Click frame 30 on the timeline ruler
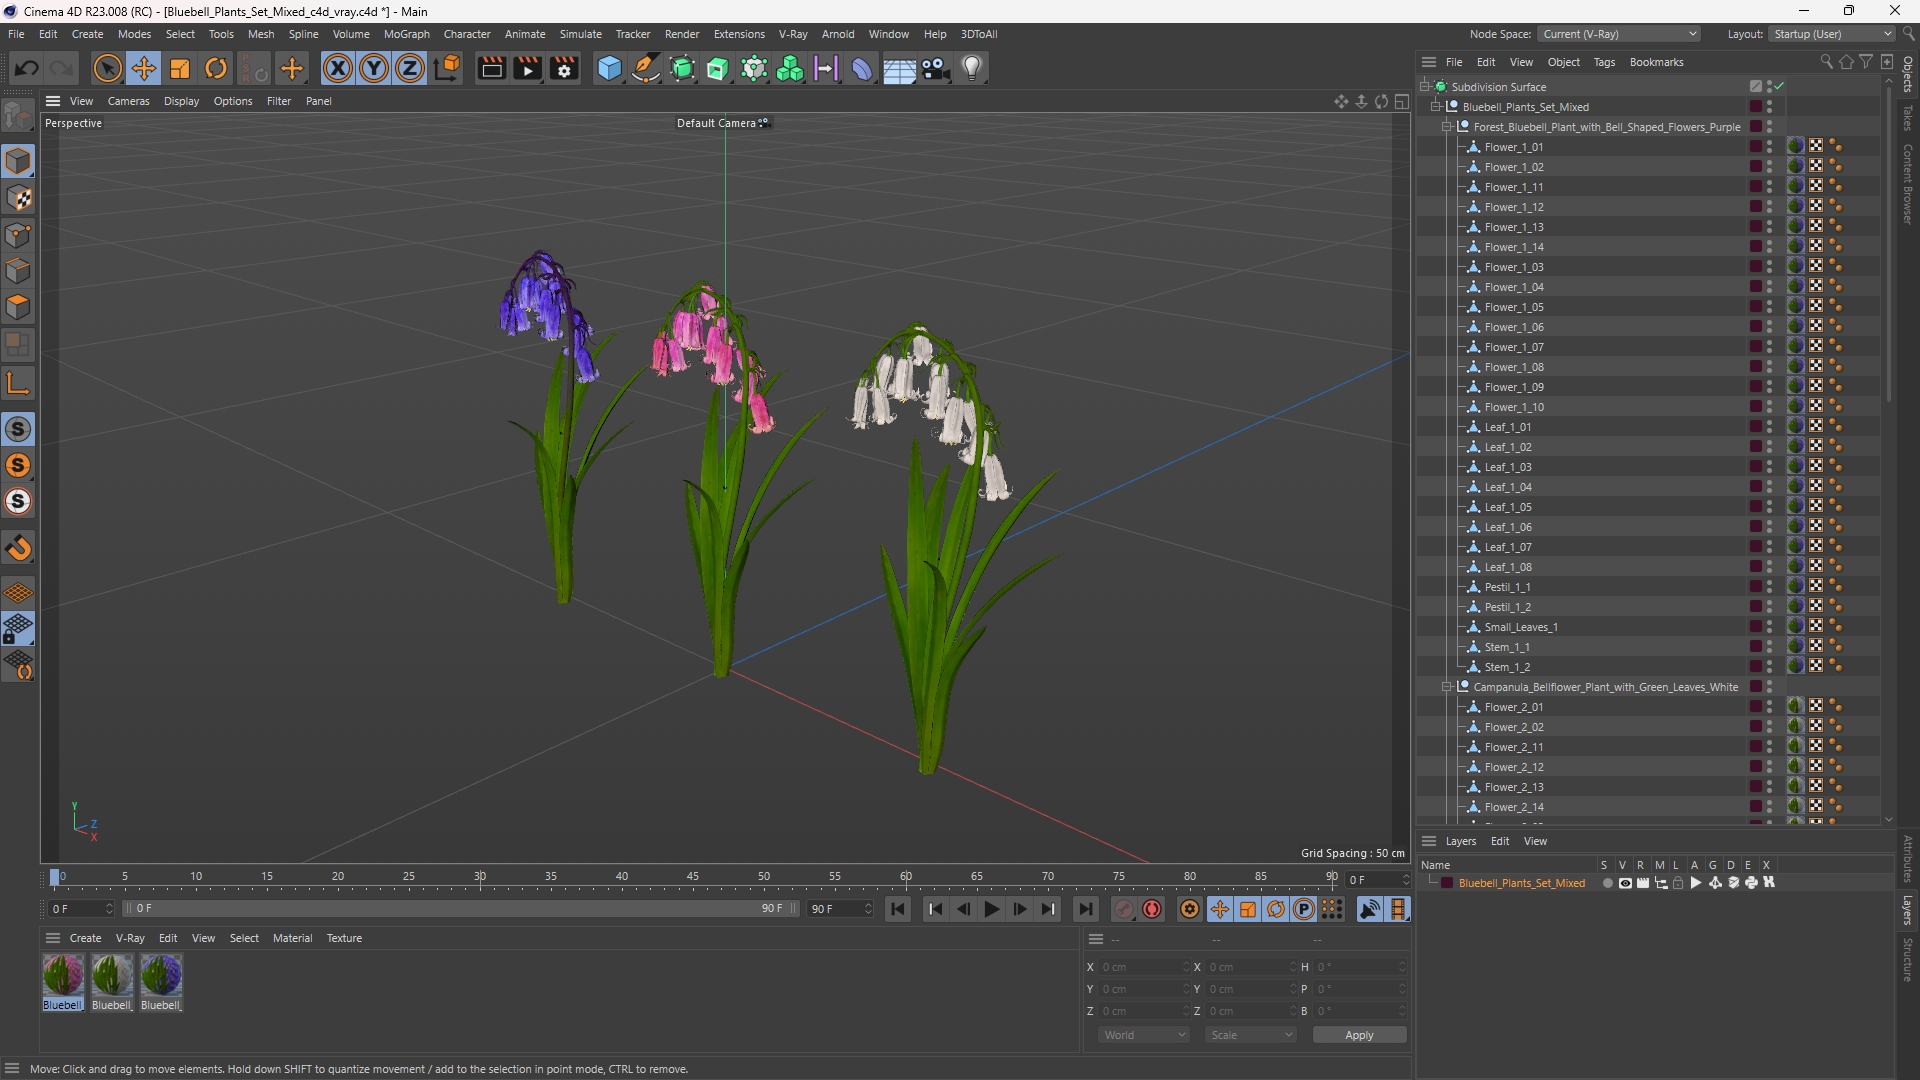 point(480,877)
